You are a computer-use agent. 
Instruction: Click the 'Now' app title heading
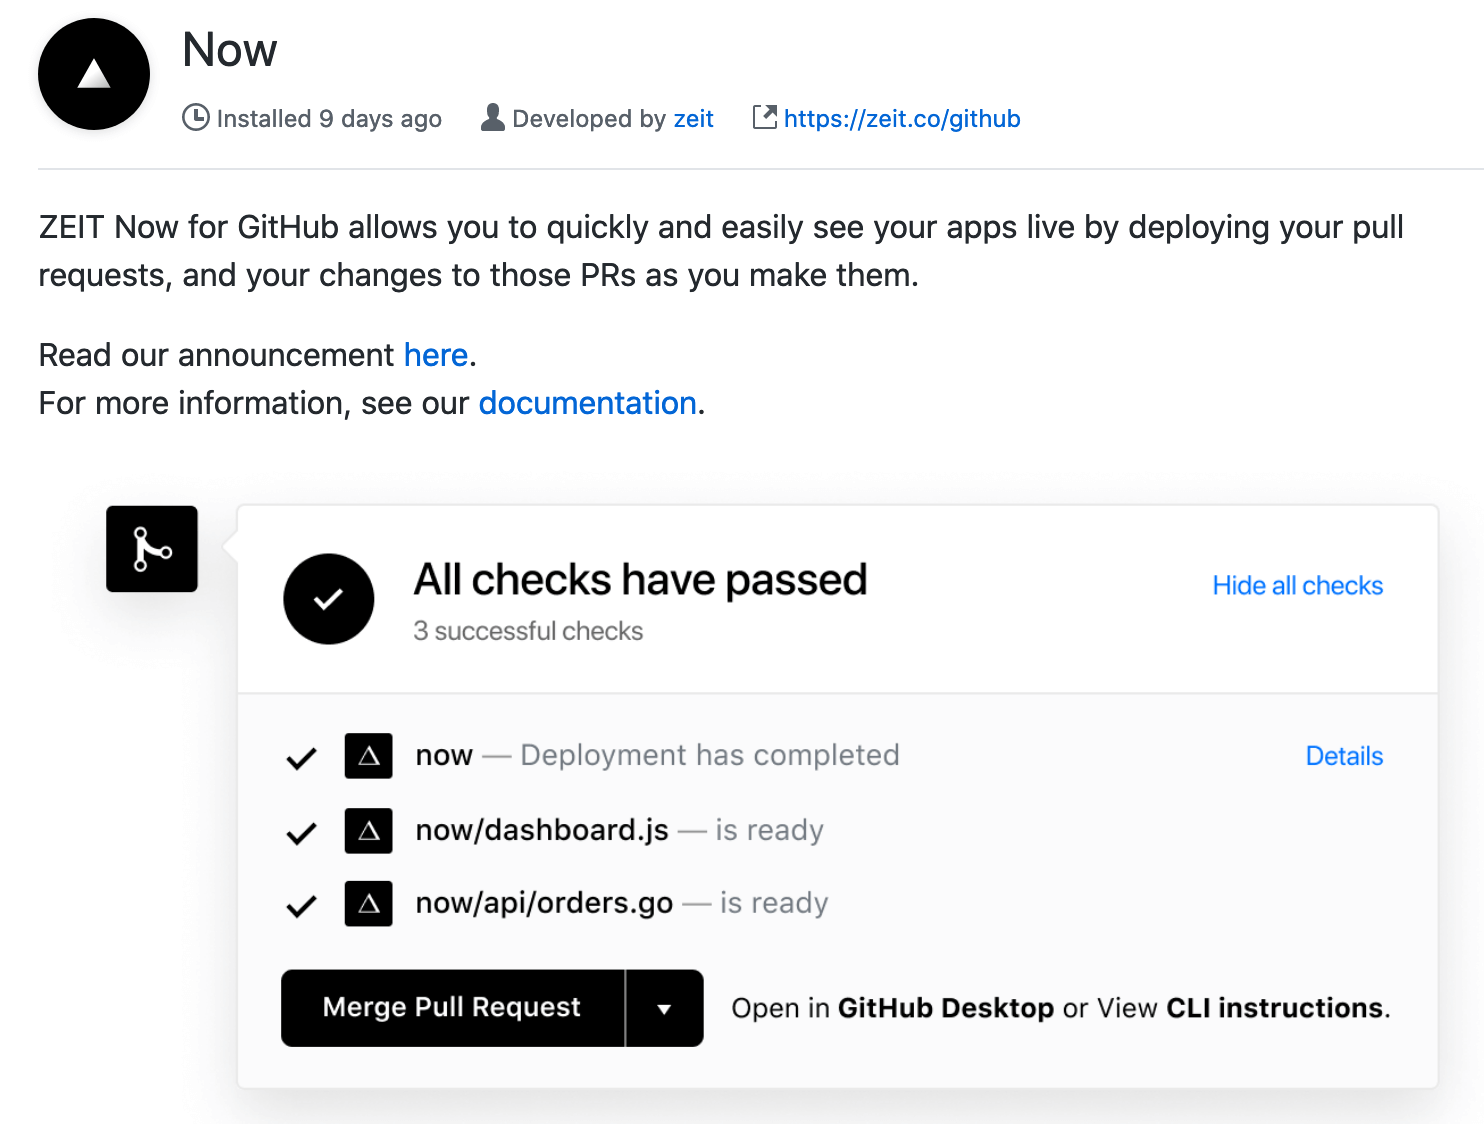[x=230, y=50]
